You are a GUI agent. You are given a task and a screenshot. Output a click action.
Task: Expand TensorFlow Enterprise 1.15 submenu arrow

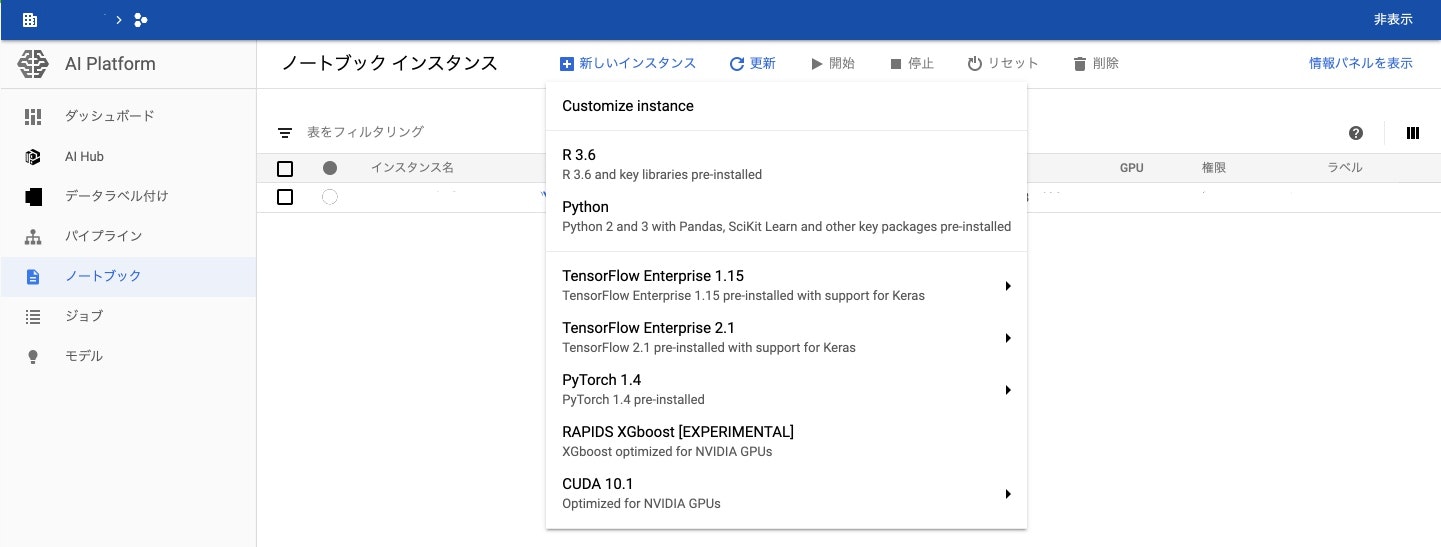1008,286
